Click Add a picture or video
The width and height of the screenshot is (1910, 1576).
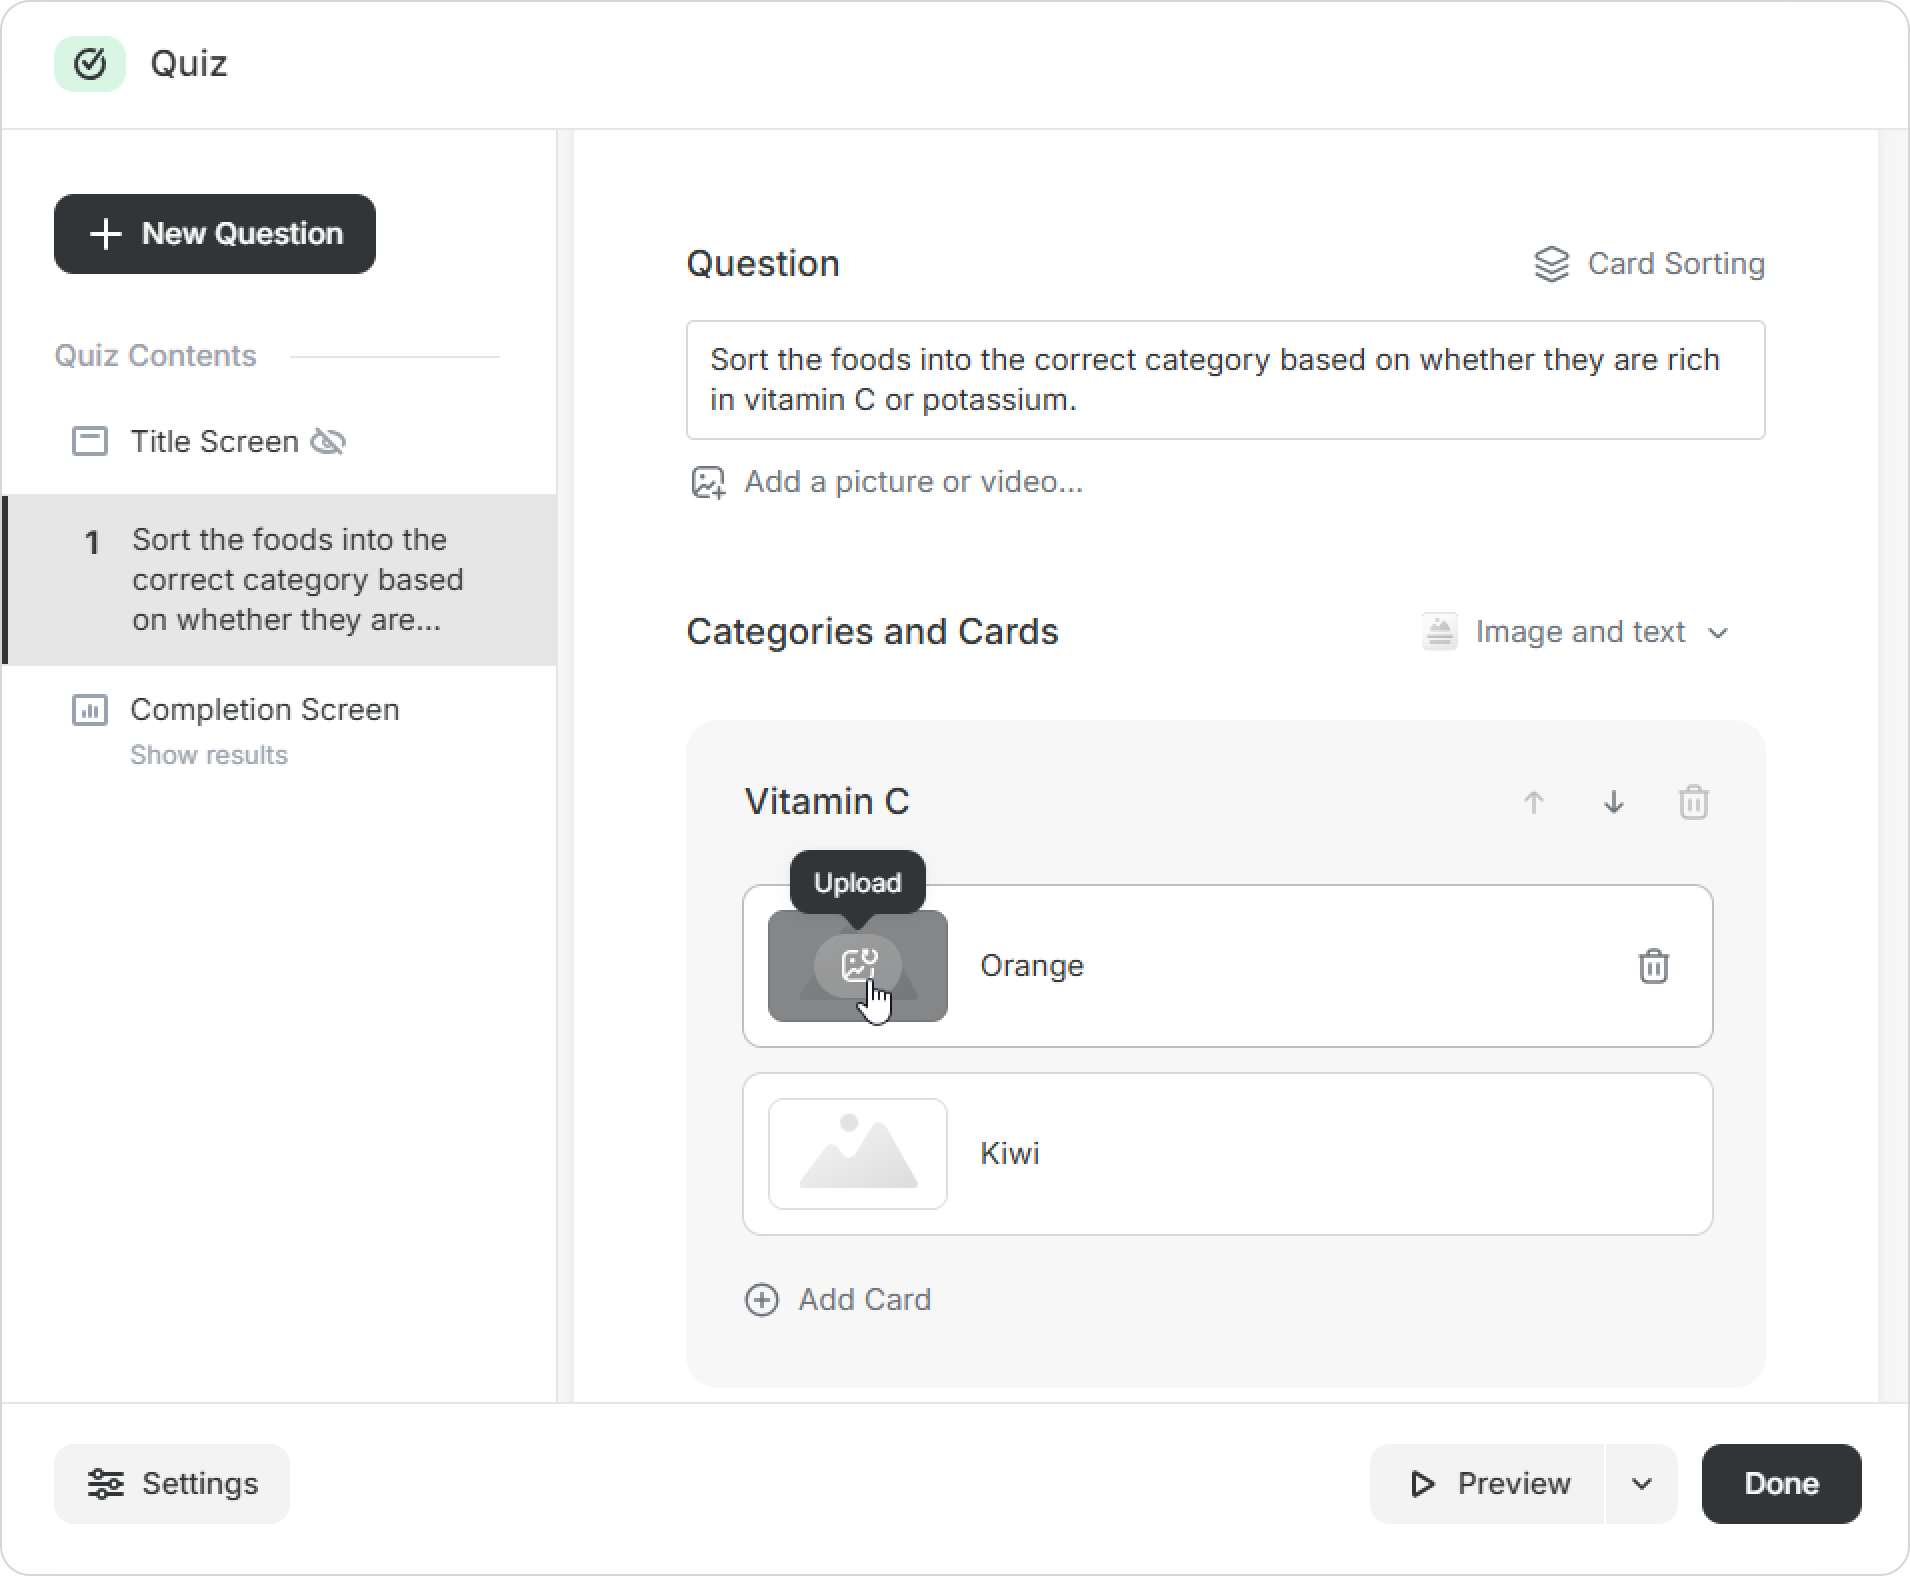[x=886, y=482]
